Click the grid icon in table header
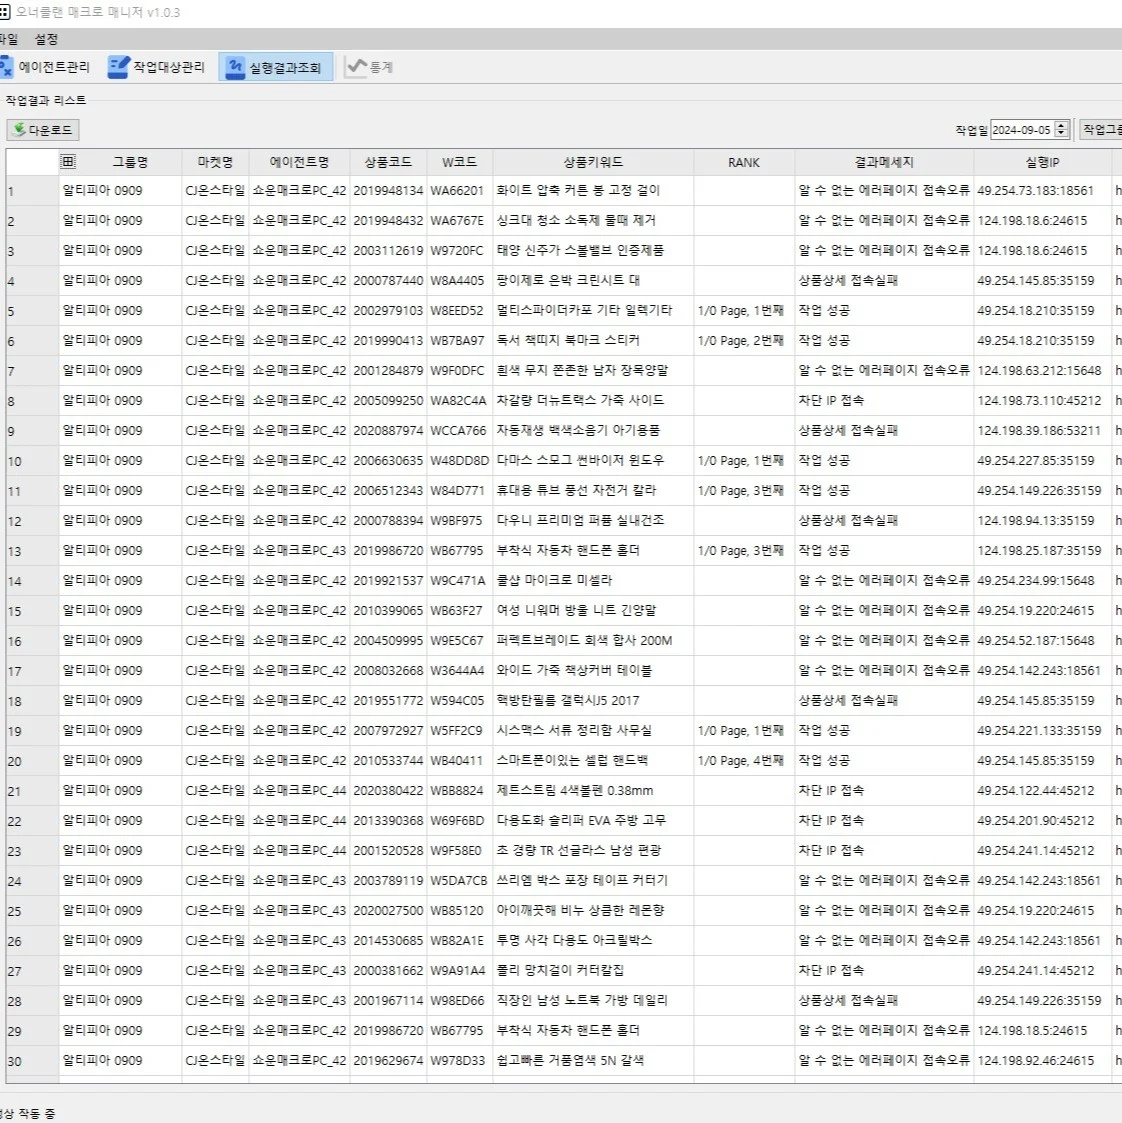 [68, 161]
